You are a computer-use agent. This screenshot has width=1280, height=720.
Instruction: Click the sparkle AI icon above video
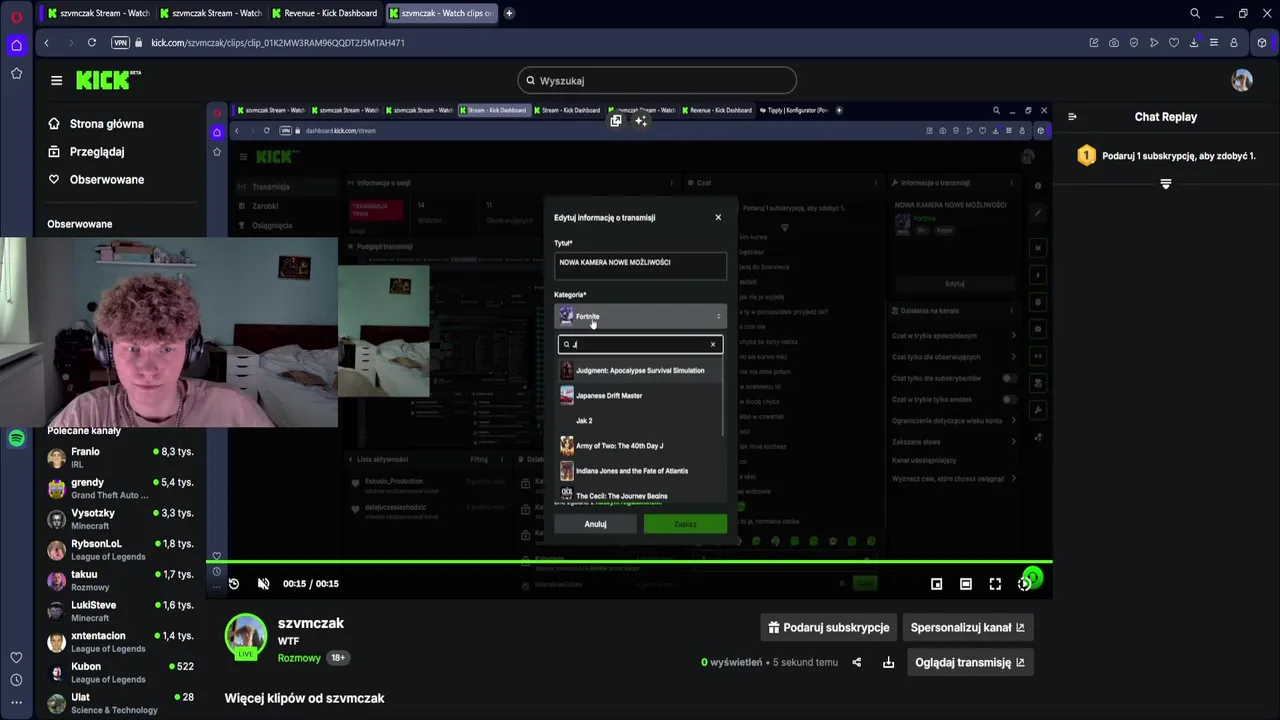coord(641,121)
